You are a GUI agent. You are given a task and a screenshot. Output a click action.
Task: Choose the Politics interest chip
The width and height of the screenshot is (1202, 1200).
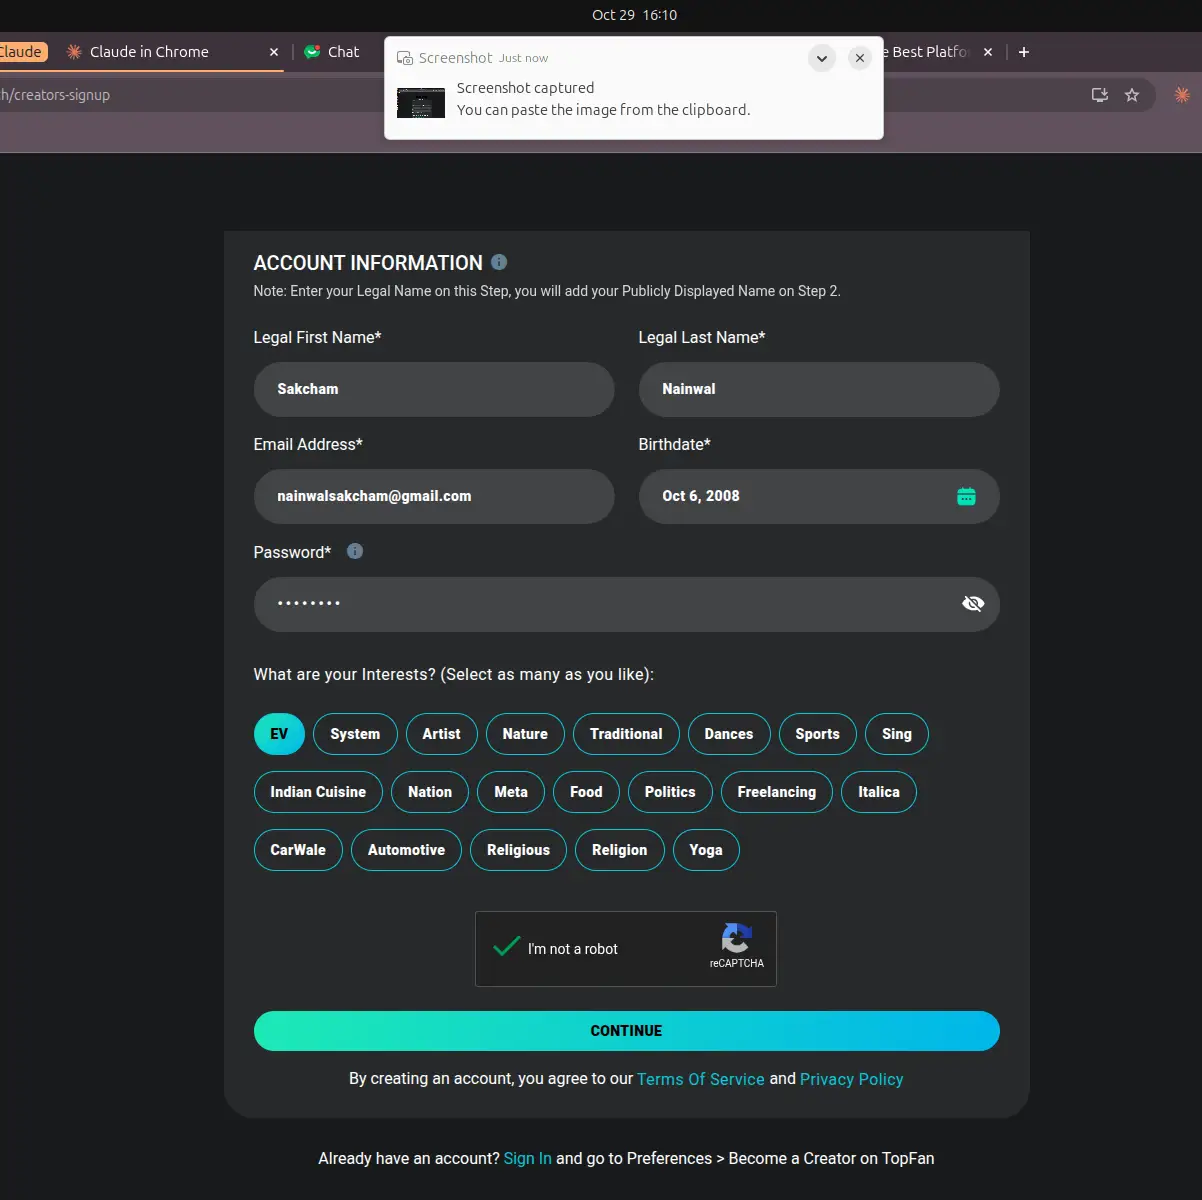point(670,792)
